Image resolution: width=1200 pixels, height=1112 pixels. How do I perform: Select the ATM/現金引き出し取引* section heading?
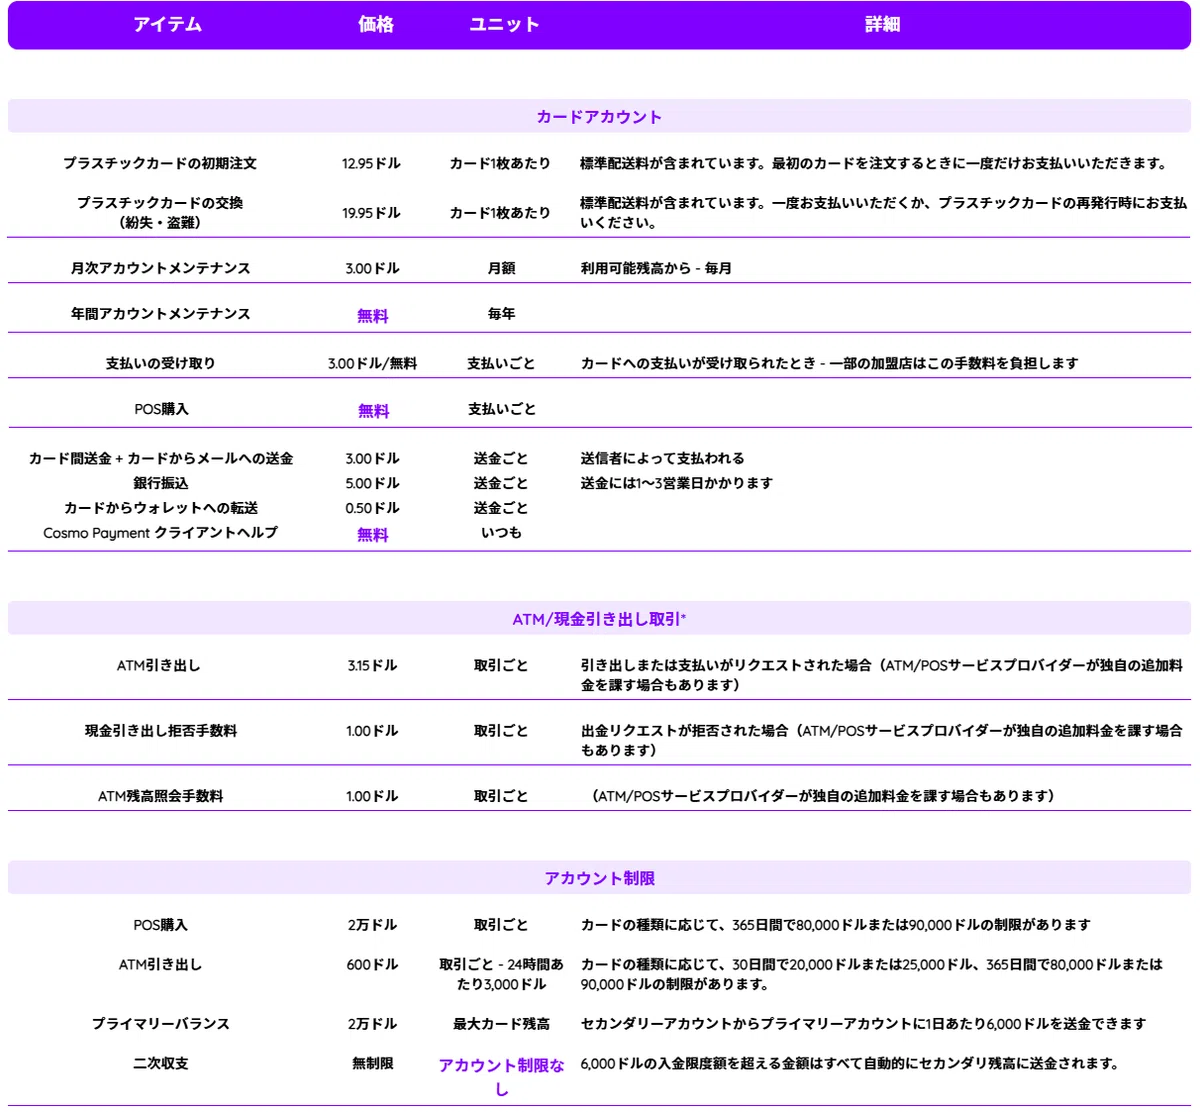(x=599, y=619)
